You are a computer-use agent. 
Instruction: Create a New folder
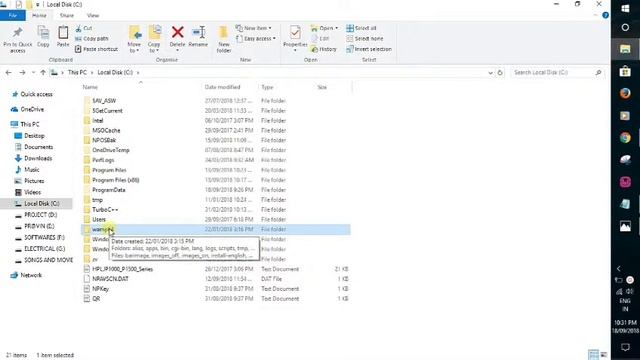coord(224,40)
